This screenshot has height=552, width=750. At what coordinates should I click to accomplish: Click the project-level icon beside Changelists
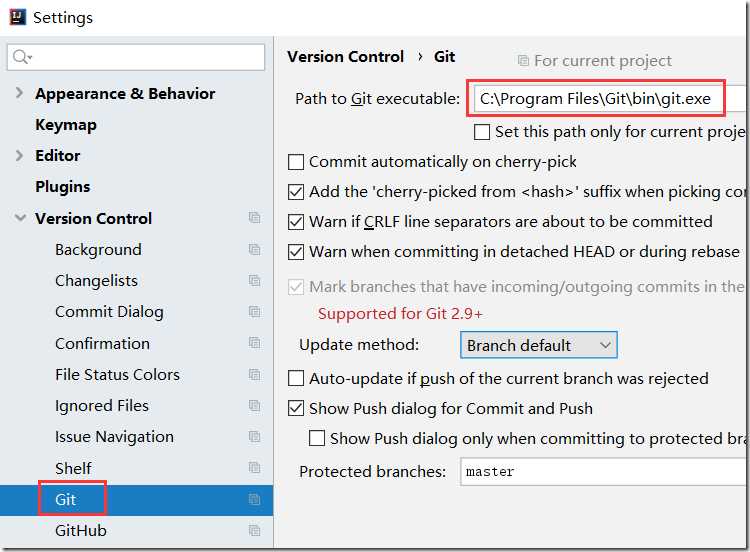[255, 281]
